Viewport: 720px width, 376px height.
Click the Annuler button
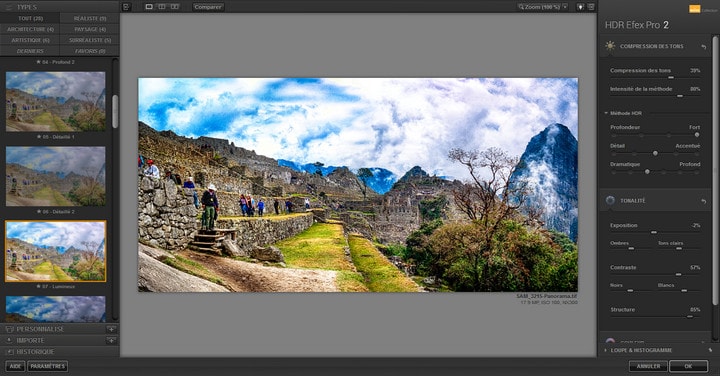[x=648, y=366]
